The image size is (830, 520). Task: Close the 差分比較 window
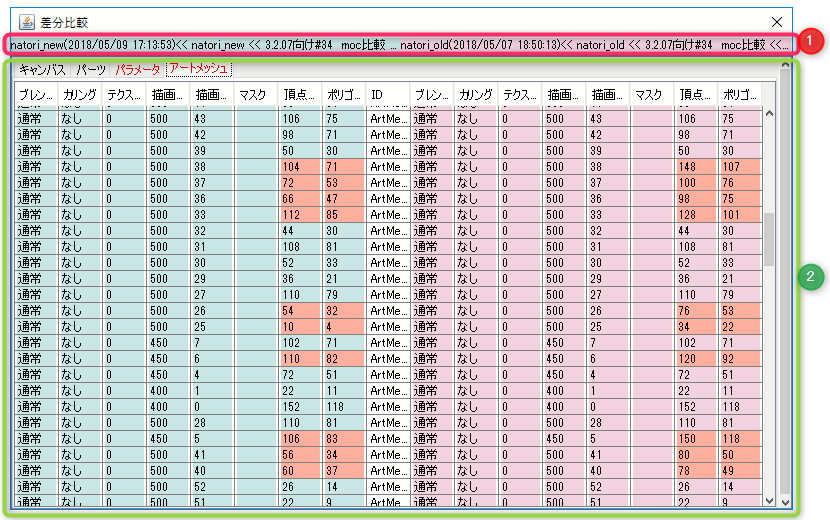777,21
